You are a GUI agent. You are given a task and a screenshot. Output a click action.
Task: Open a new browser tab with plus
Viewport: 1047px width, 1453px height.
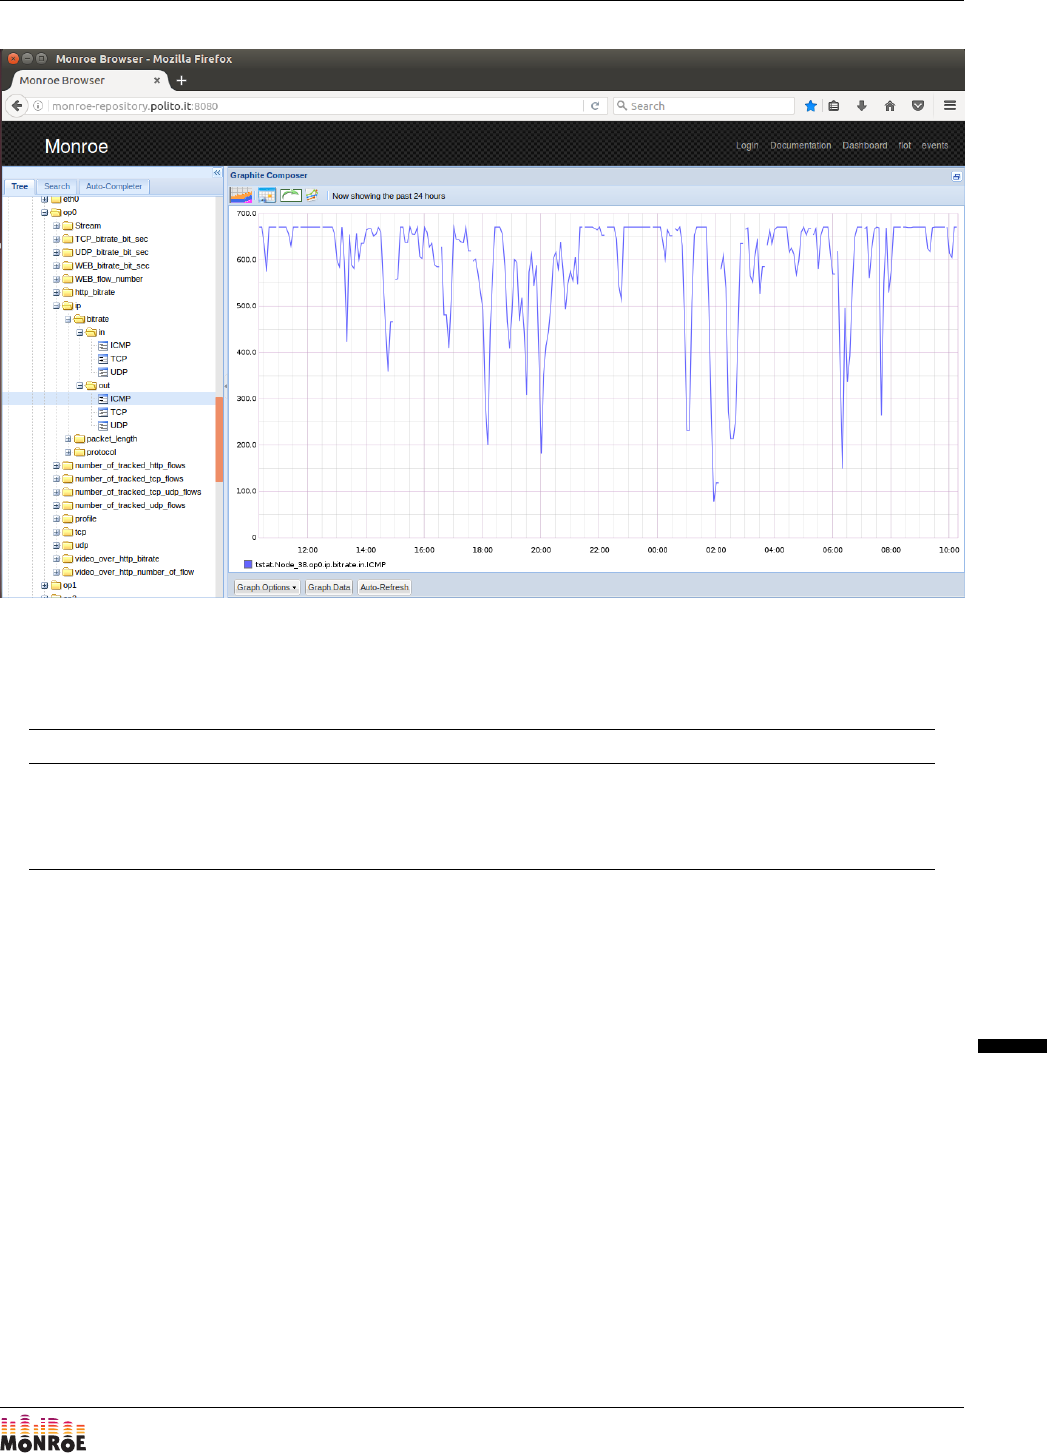coord(181,80)
